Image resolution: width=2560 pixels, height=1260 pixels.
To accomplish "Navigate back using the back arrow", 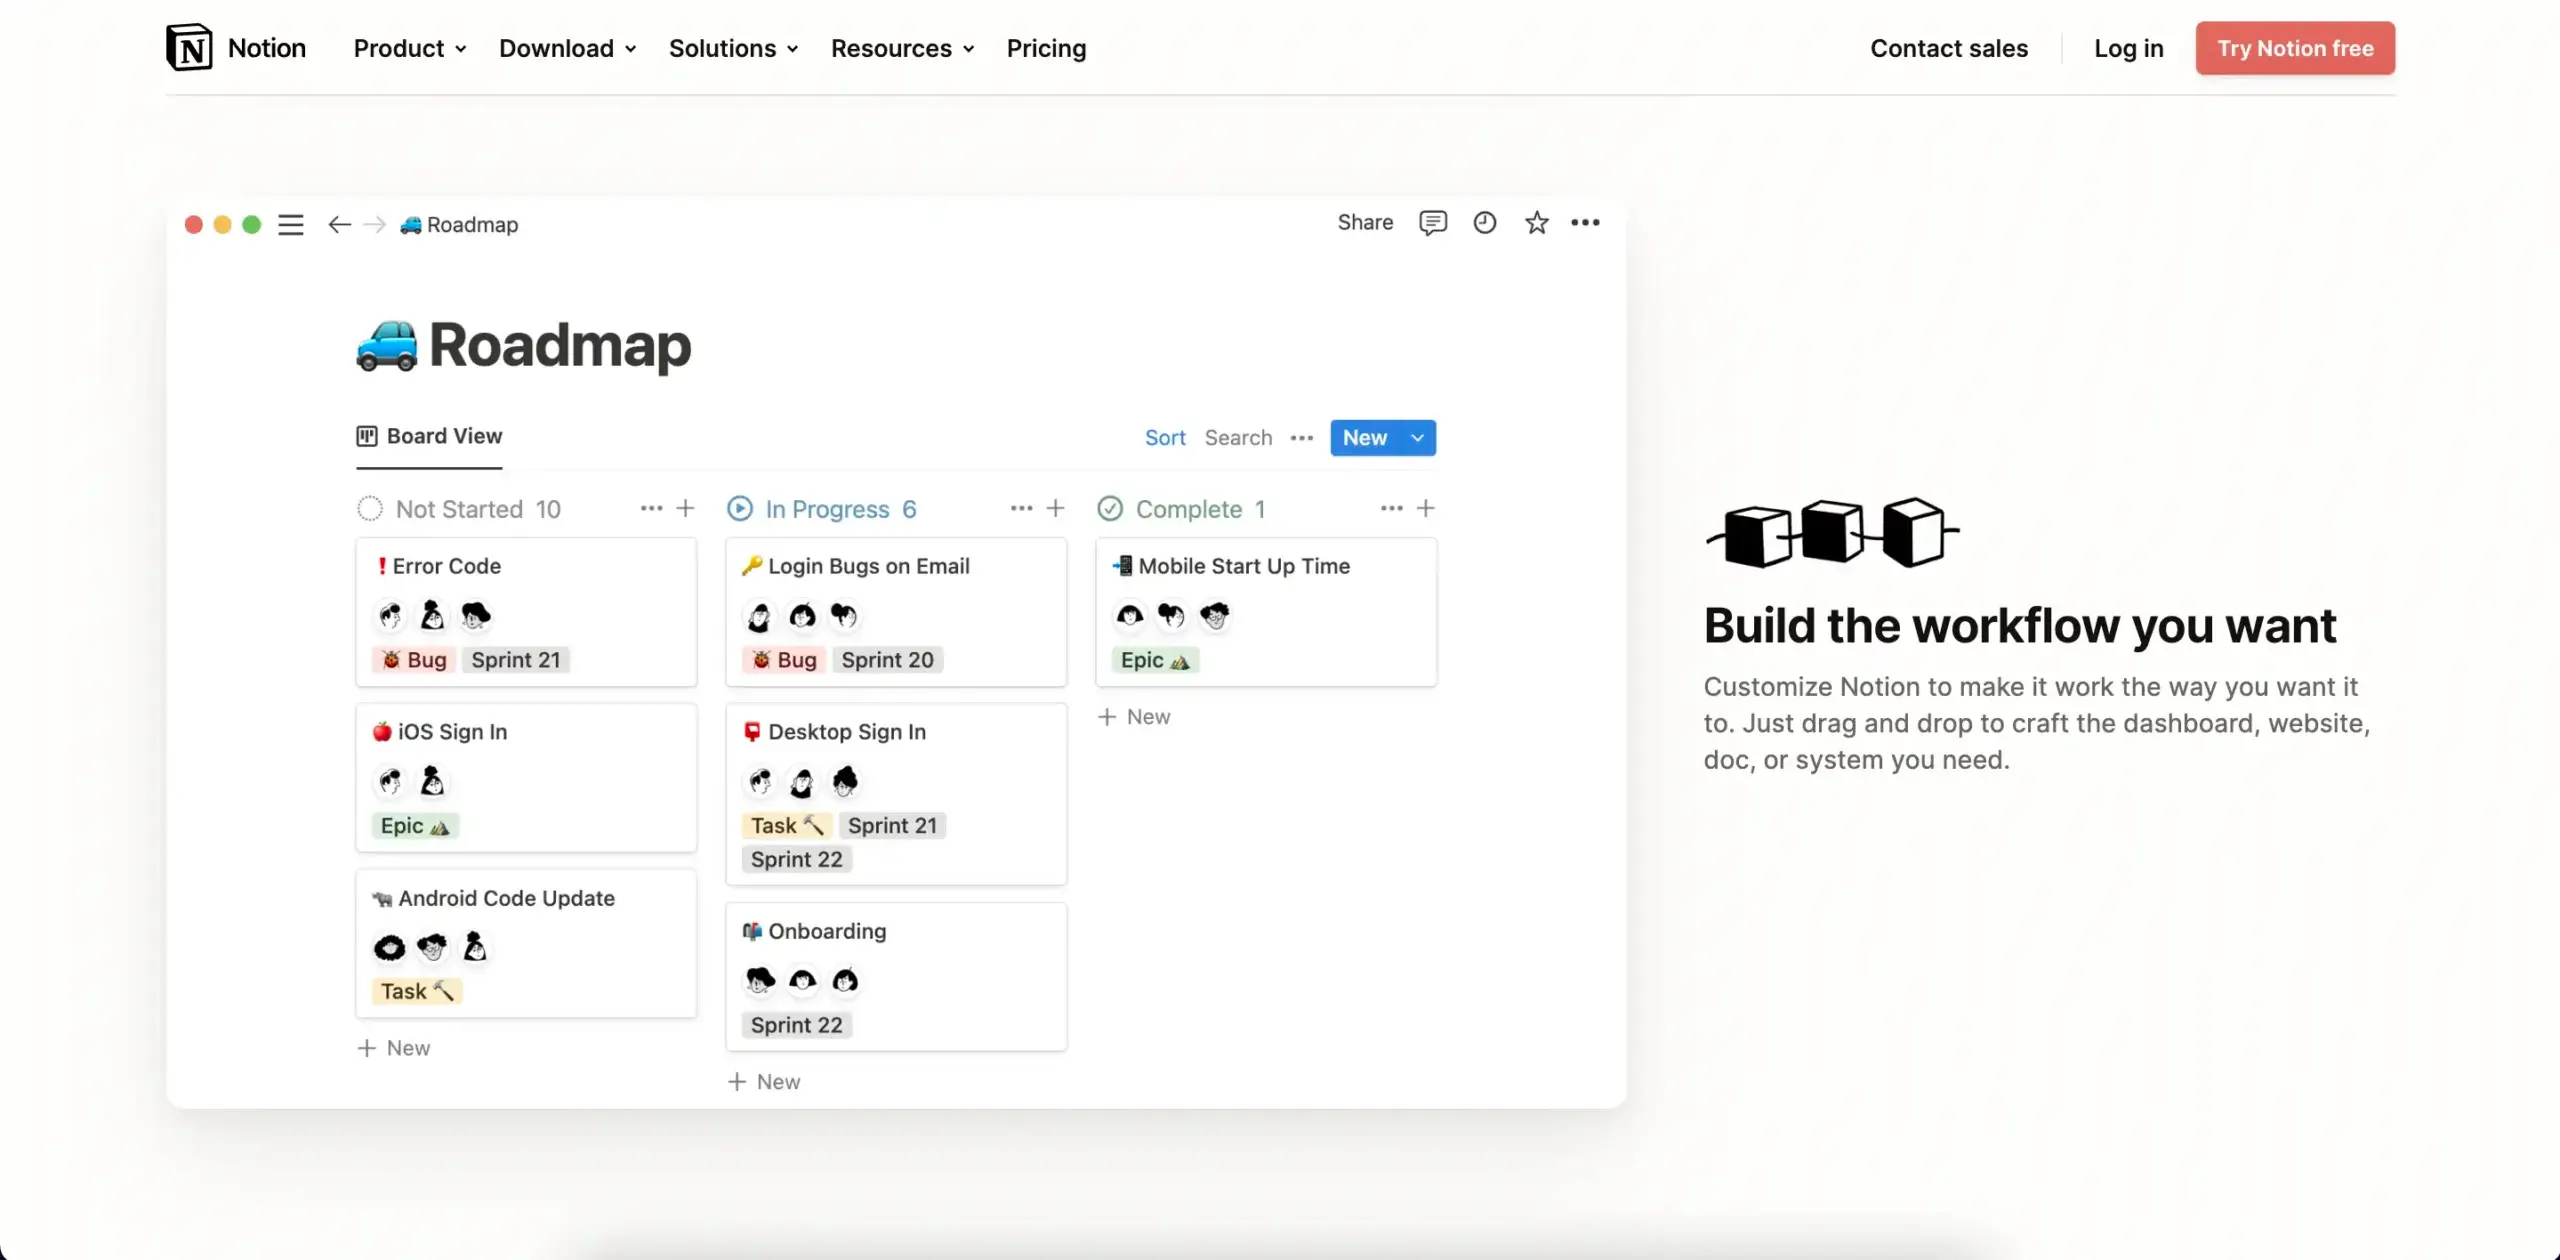I will coord(338,224).
